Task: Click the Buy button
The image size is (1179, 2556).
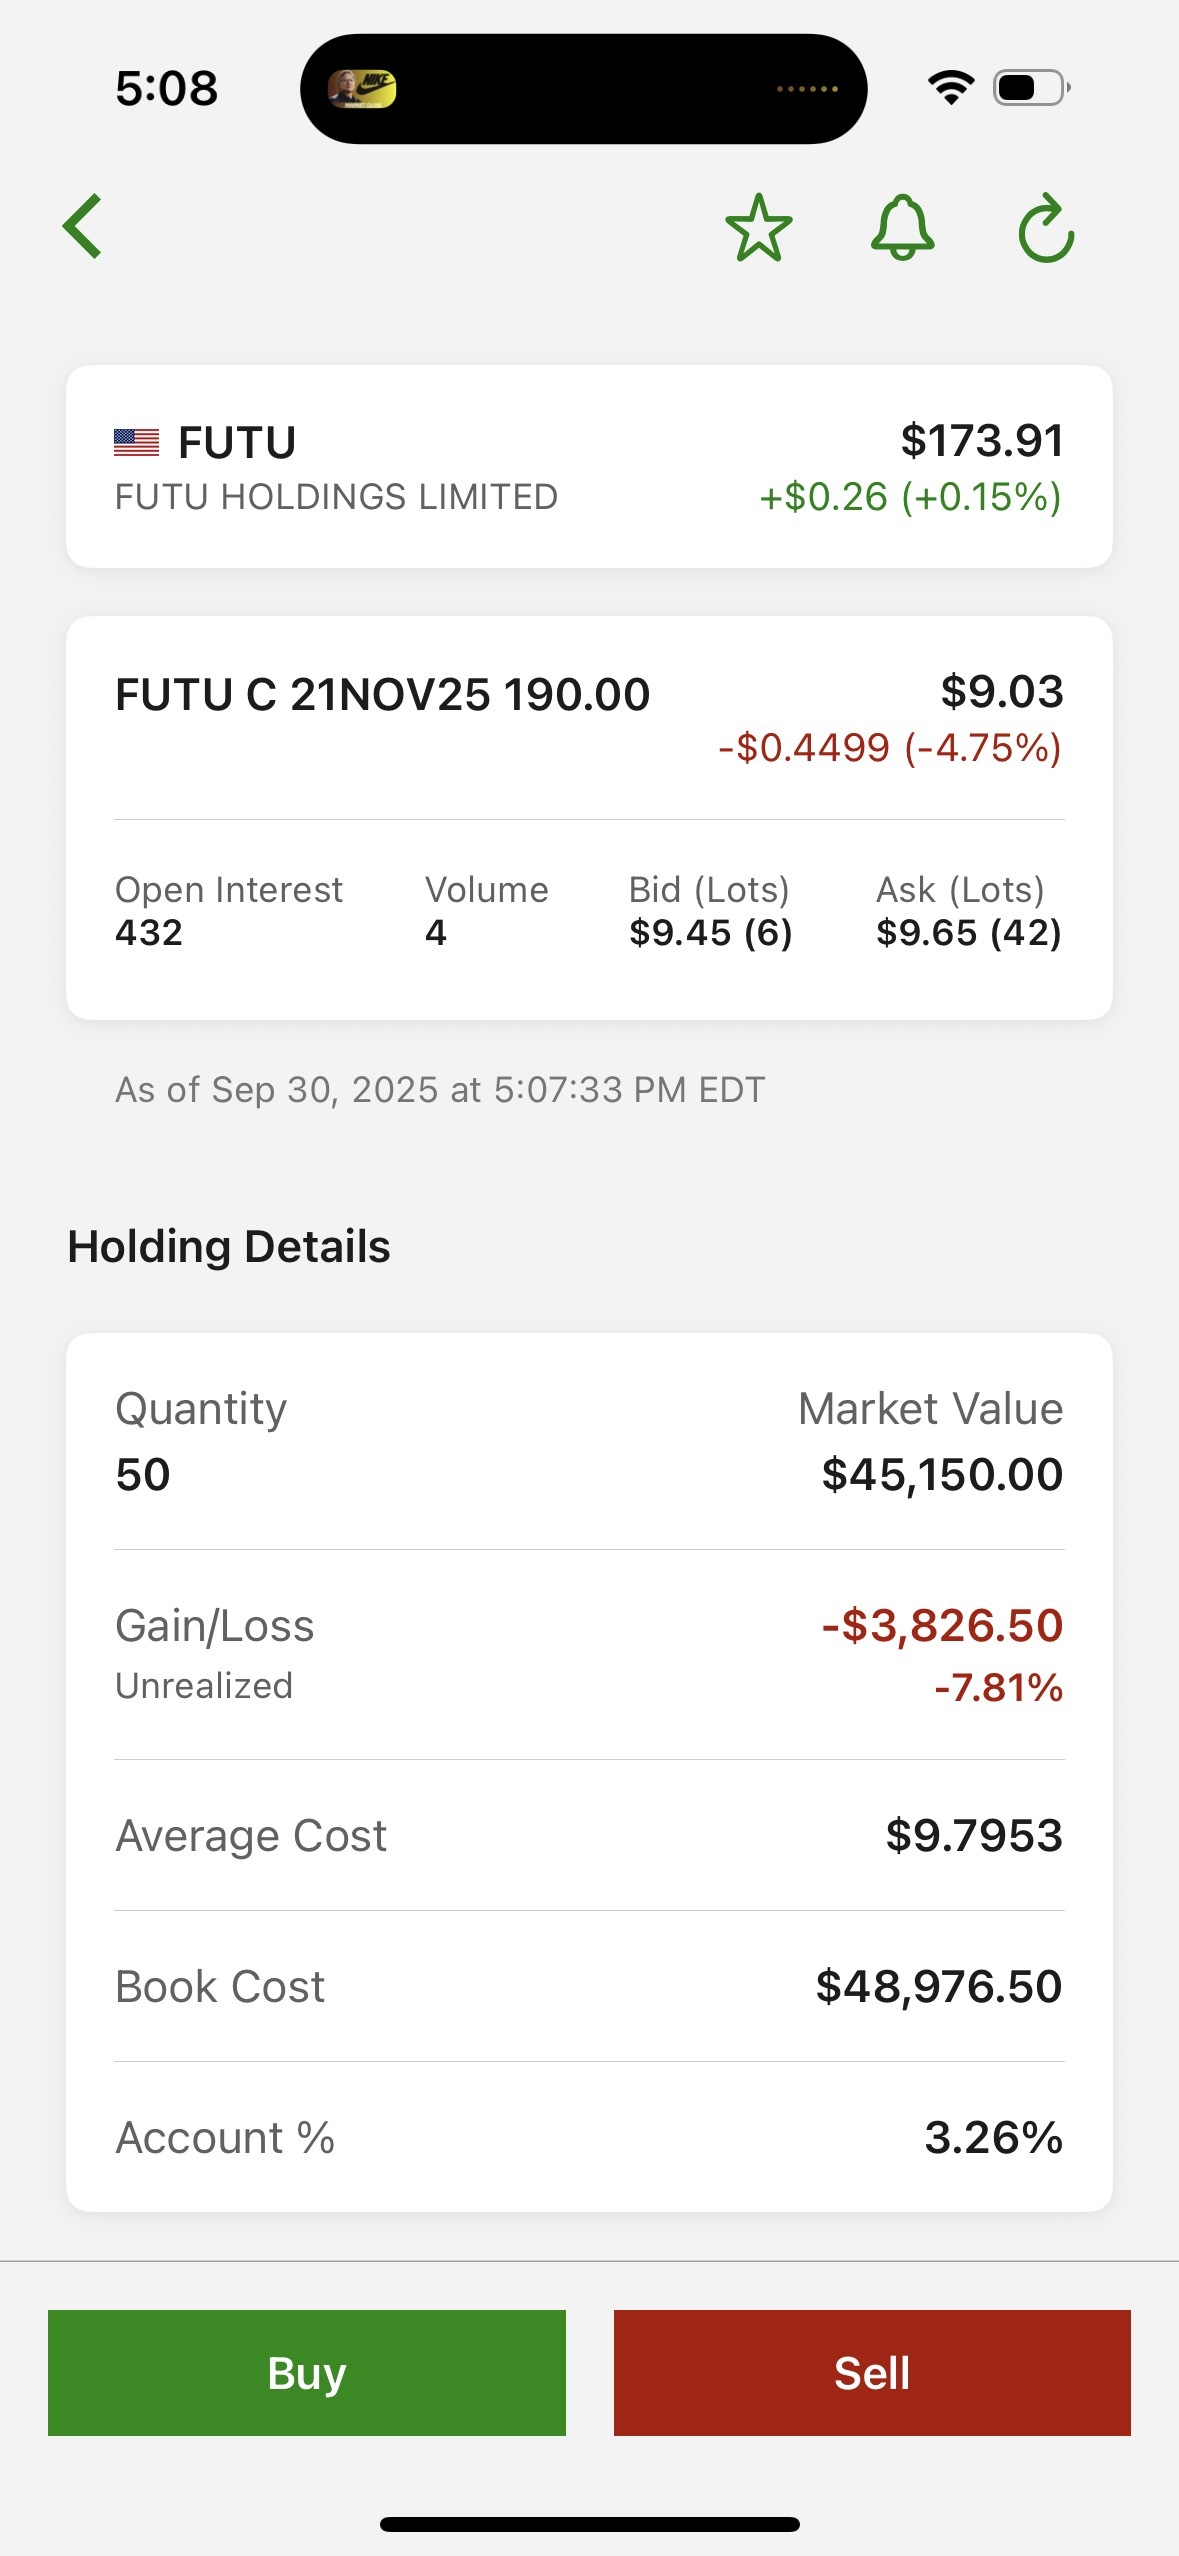Action: point(307,2372)
